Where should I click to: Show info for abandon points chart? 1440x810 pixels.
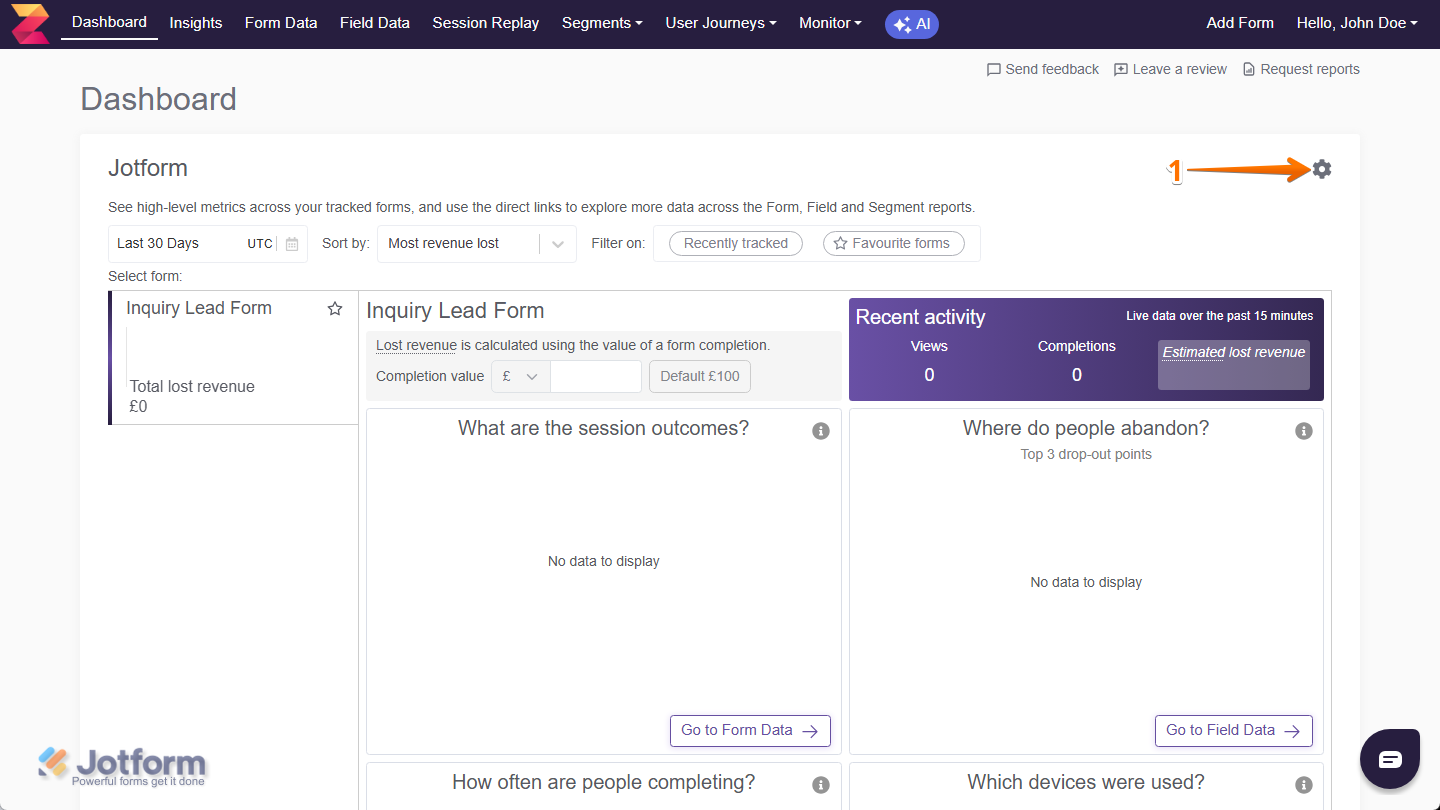(1303, 431)
